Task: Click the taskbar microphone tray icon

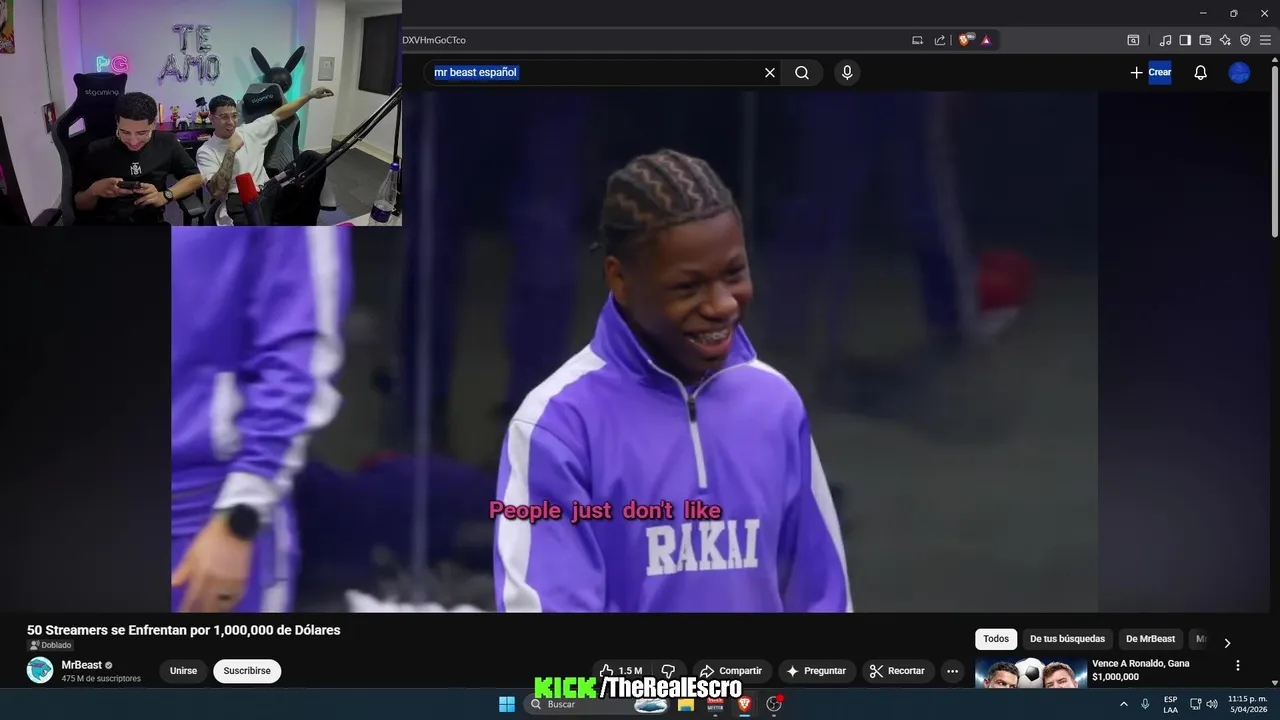Action: point(1145,704)
